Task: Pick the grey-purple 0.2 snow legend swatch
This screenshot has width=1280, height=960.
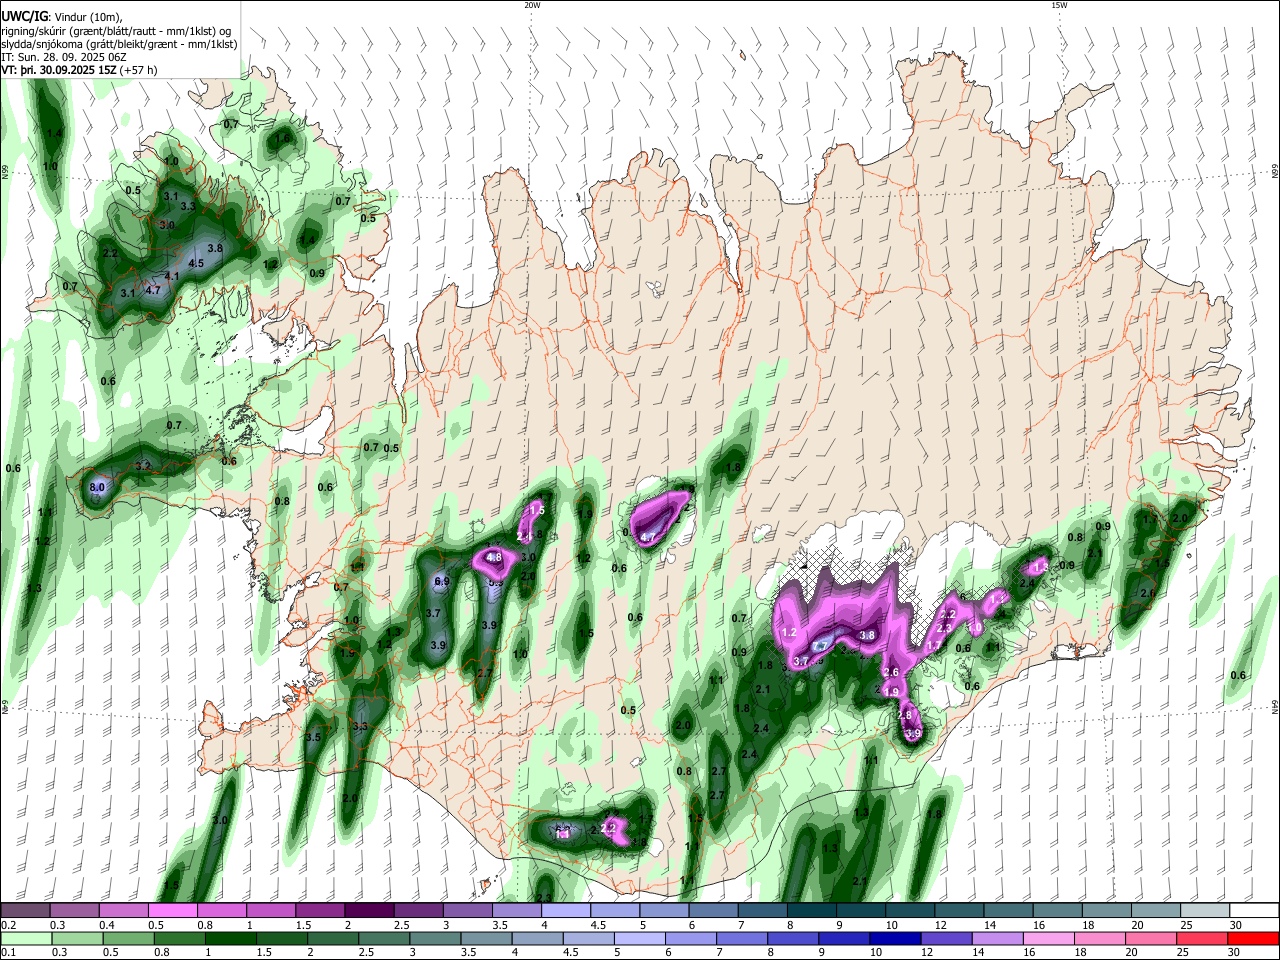Action: click(25, 910)
